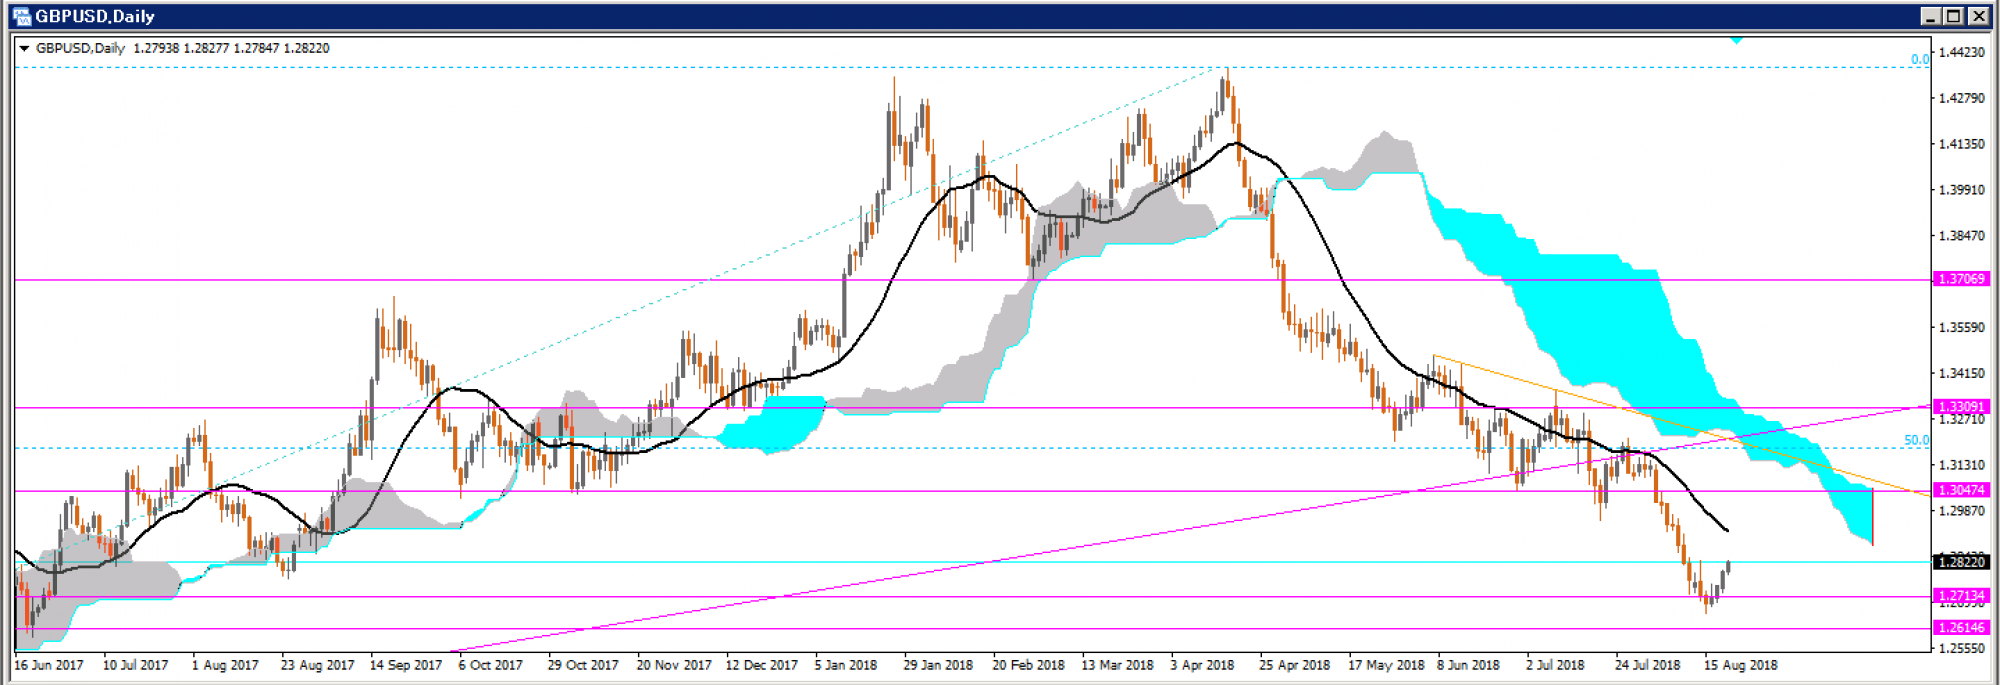Click the 5 Jan 2018 date label
2000x685 pixels.
(846, 665)
